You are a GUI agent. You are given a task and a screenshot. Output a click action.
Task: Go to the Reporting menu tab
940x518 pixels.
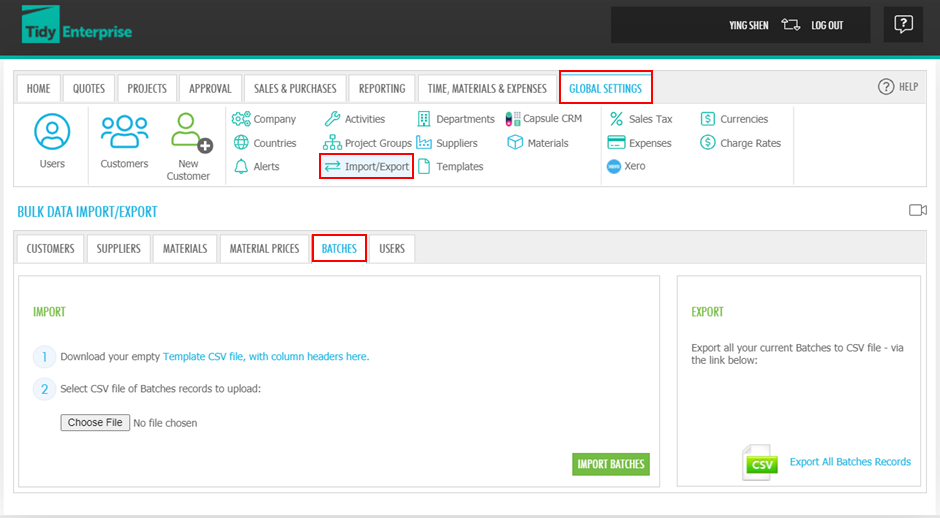pos(382,88)
